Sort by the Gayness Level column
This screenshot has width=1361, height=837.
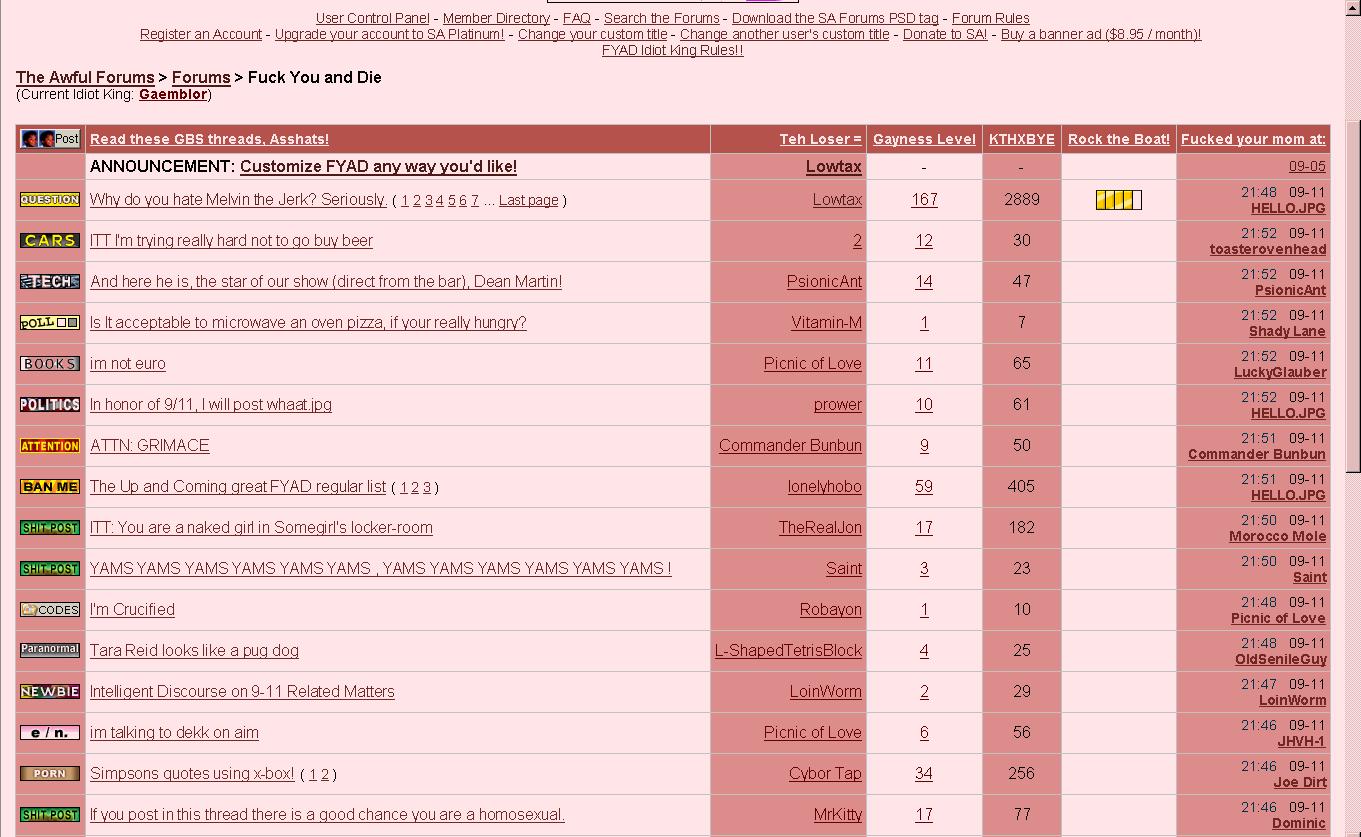[x=924, y=139]
